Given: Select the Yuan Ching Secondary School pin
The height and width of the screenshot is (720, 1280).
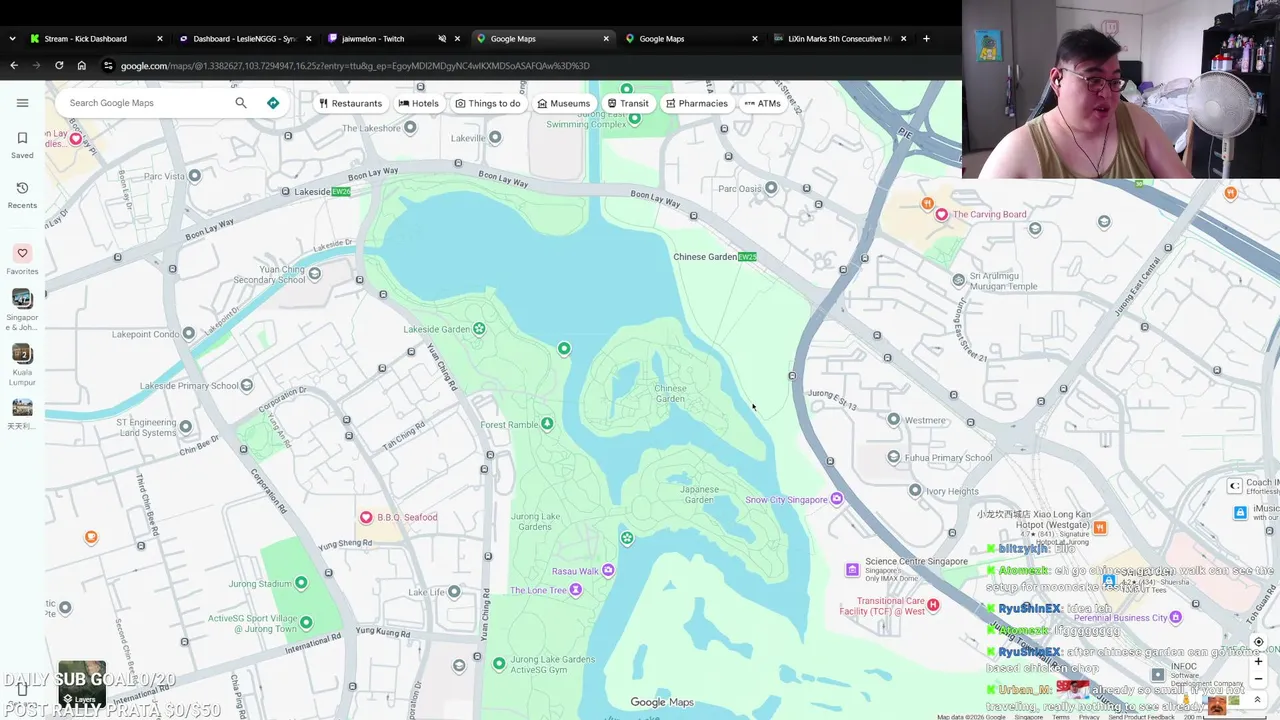Looking at the screenshot, I should 315,273.
